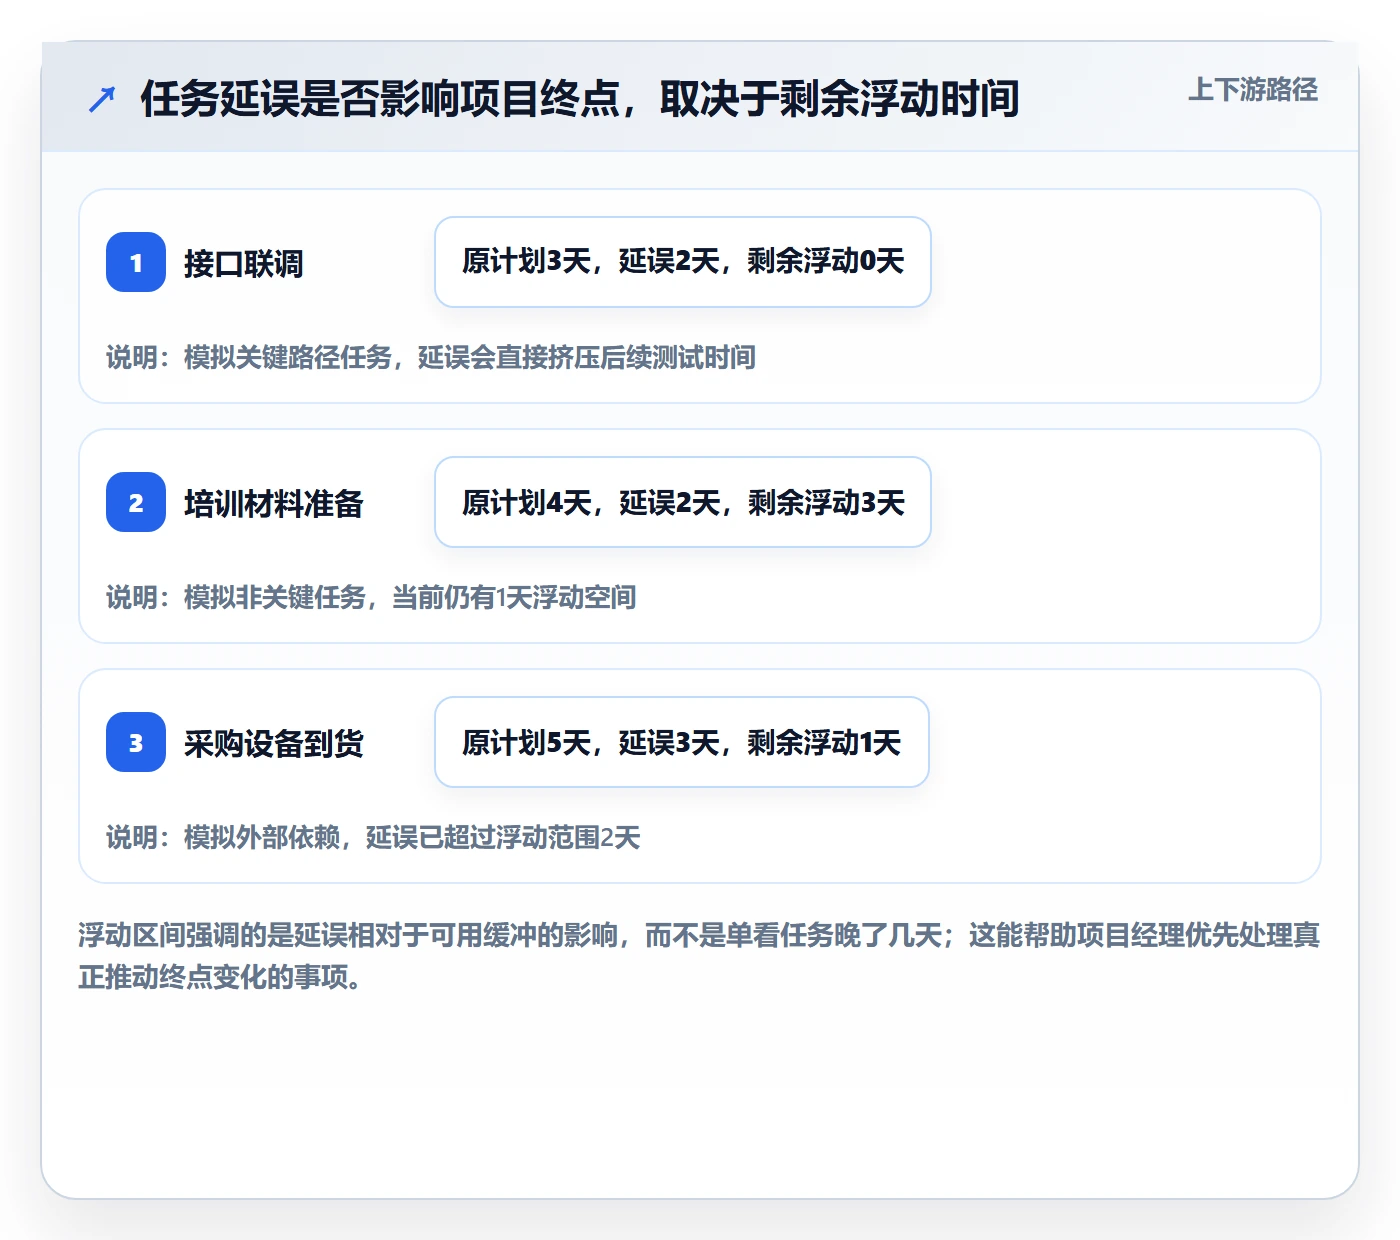
Task: Select the number 3 badge for 采购设备到货
Action: pos(136,742)
